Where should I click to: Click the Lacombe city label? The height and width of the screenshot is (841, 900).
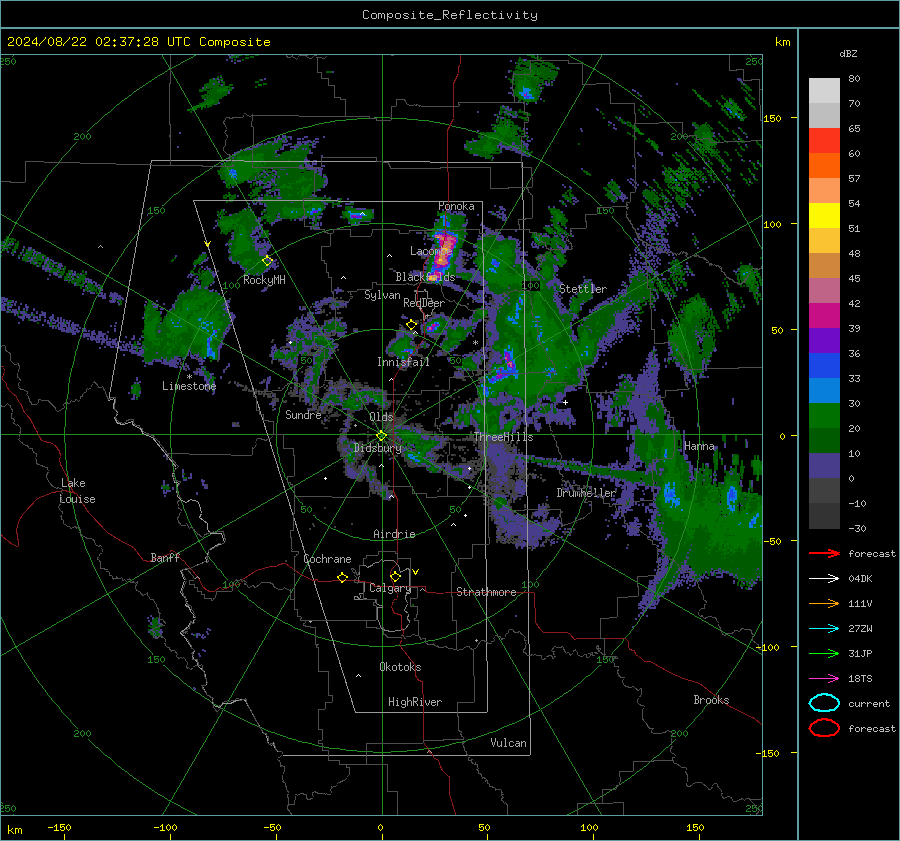431,251
